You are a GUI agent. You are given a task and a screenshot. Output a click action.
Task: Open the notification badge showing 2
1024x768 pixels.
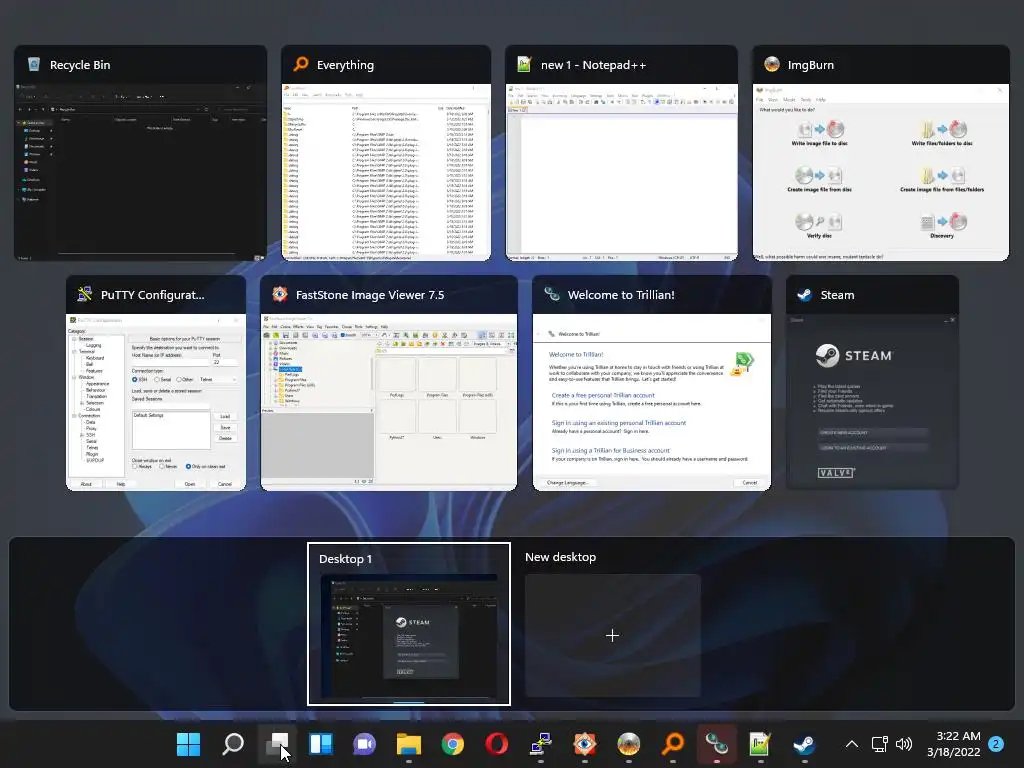tap(996, 744)
